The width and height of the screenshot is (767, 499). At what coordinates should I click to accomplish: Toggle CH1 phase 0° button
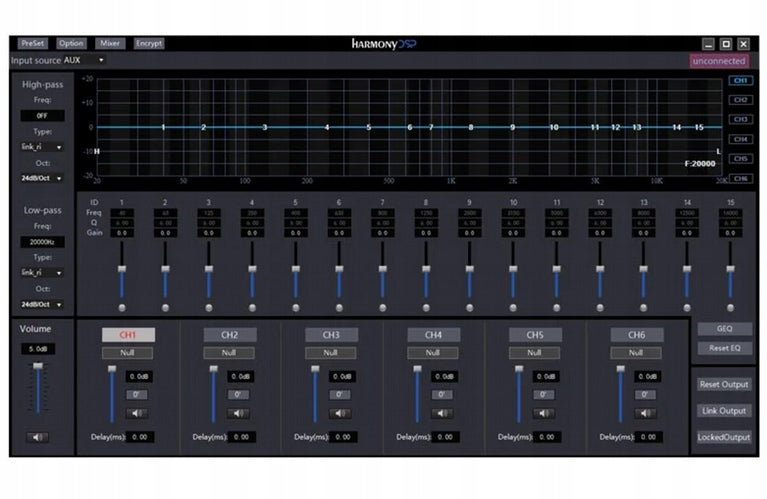137,394
